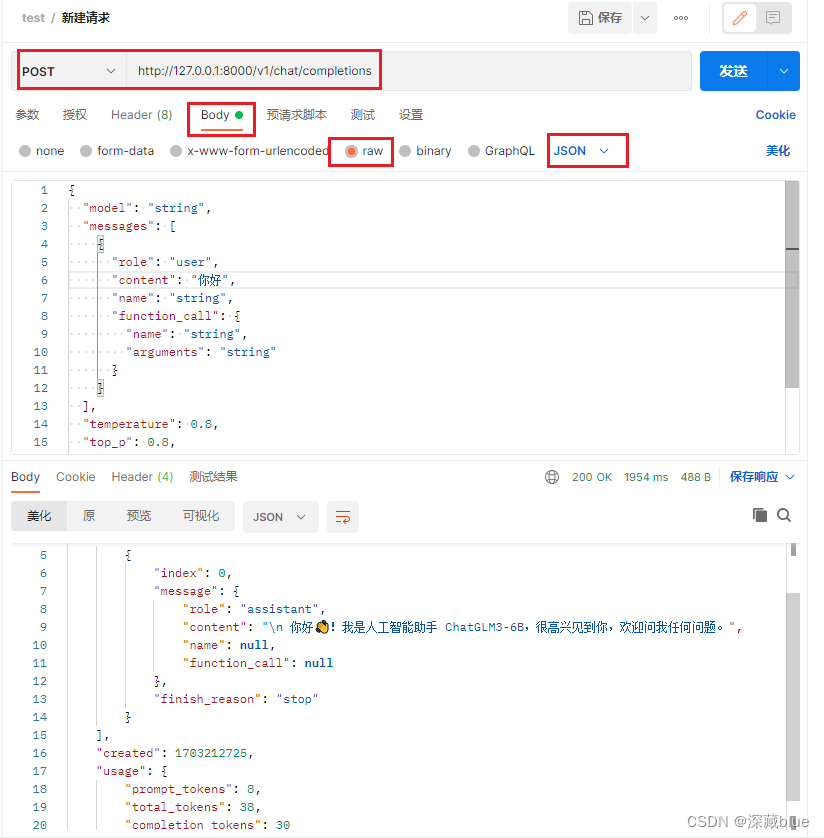Open the response JSON format dropdown

click(x=280, y=517)
